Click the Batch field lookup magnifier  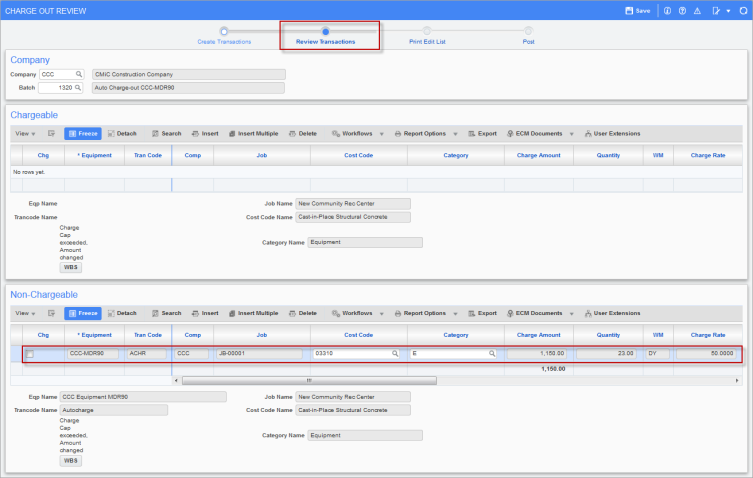(78, 88)
